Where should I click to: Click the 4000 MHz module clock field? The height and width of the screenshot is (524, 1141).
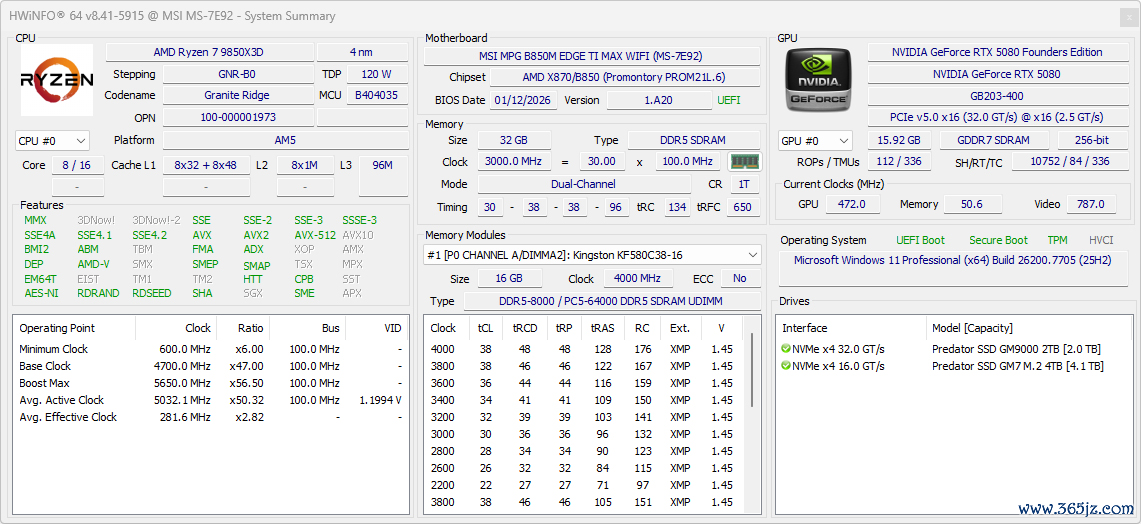(637, 279)
